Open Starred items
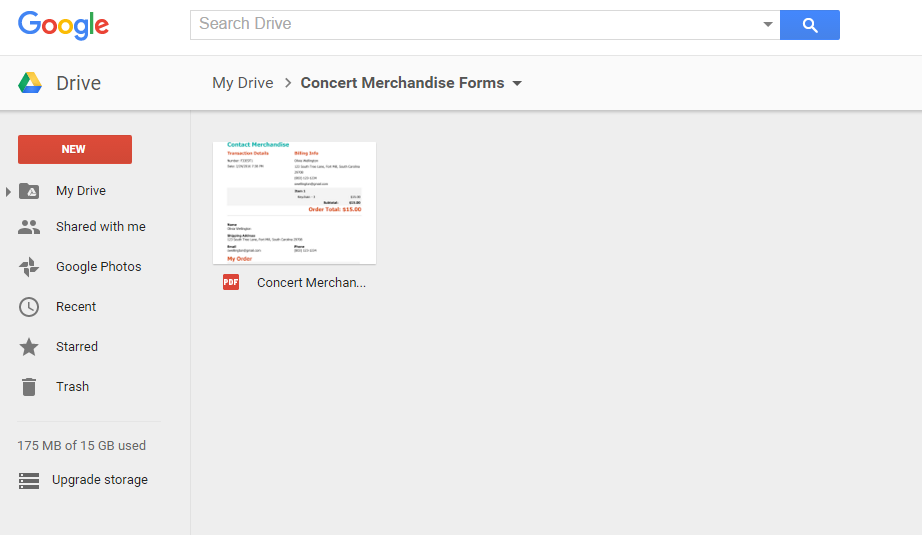This screenshot has width=922, height=535. pos(77,346)
